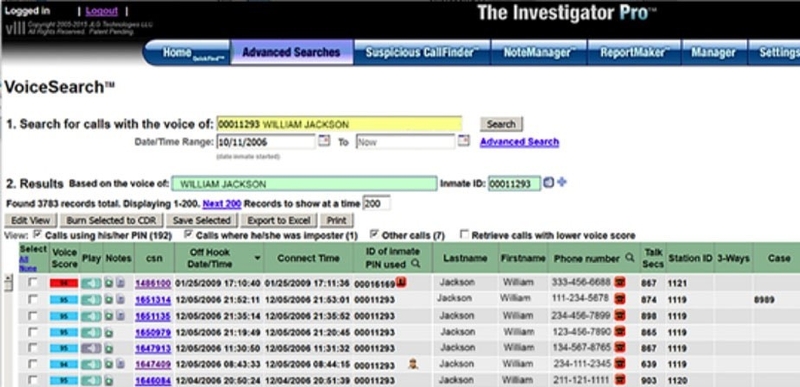Click the Save Selected button

[201, 220]
